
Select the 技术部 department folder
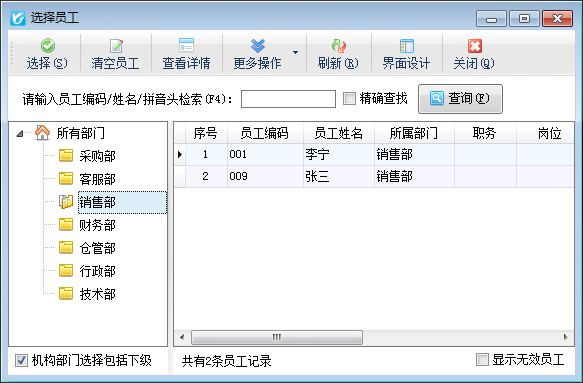click(x=66, y=293)
